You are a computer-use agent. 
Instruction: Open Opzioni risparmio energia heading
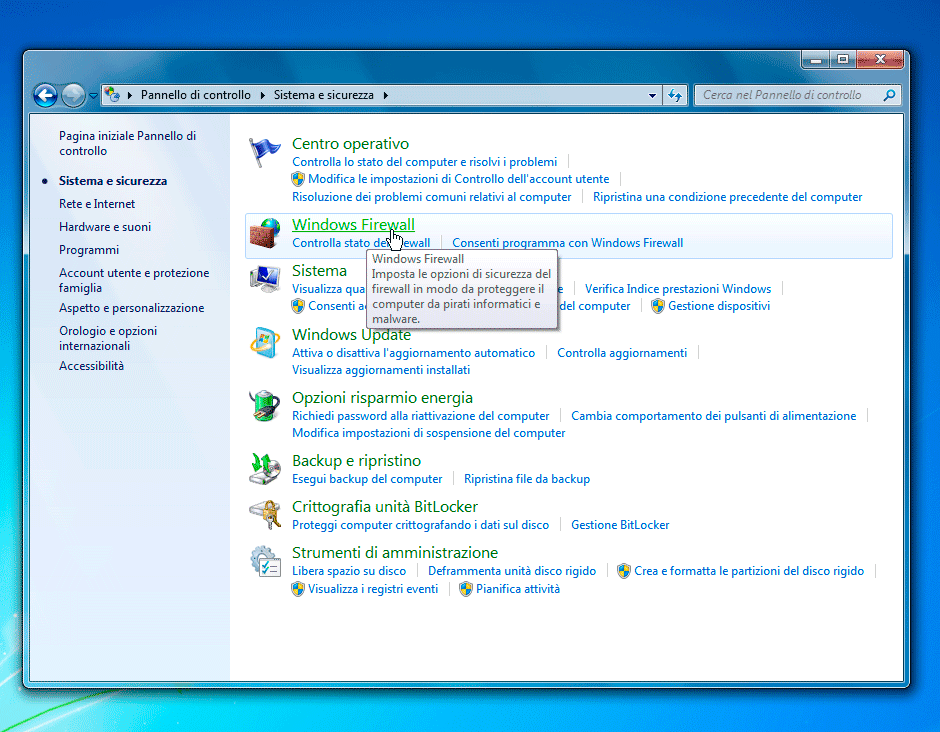pos(382,397)
